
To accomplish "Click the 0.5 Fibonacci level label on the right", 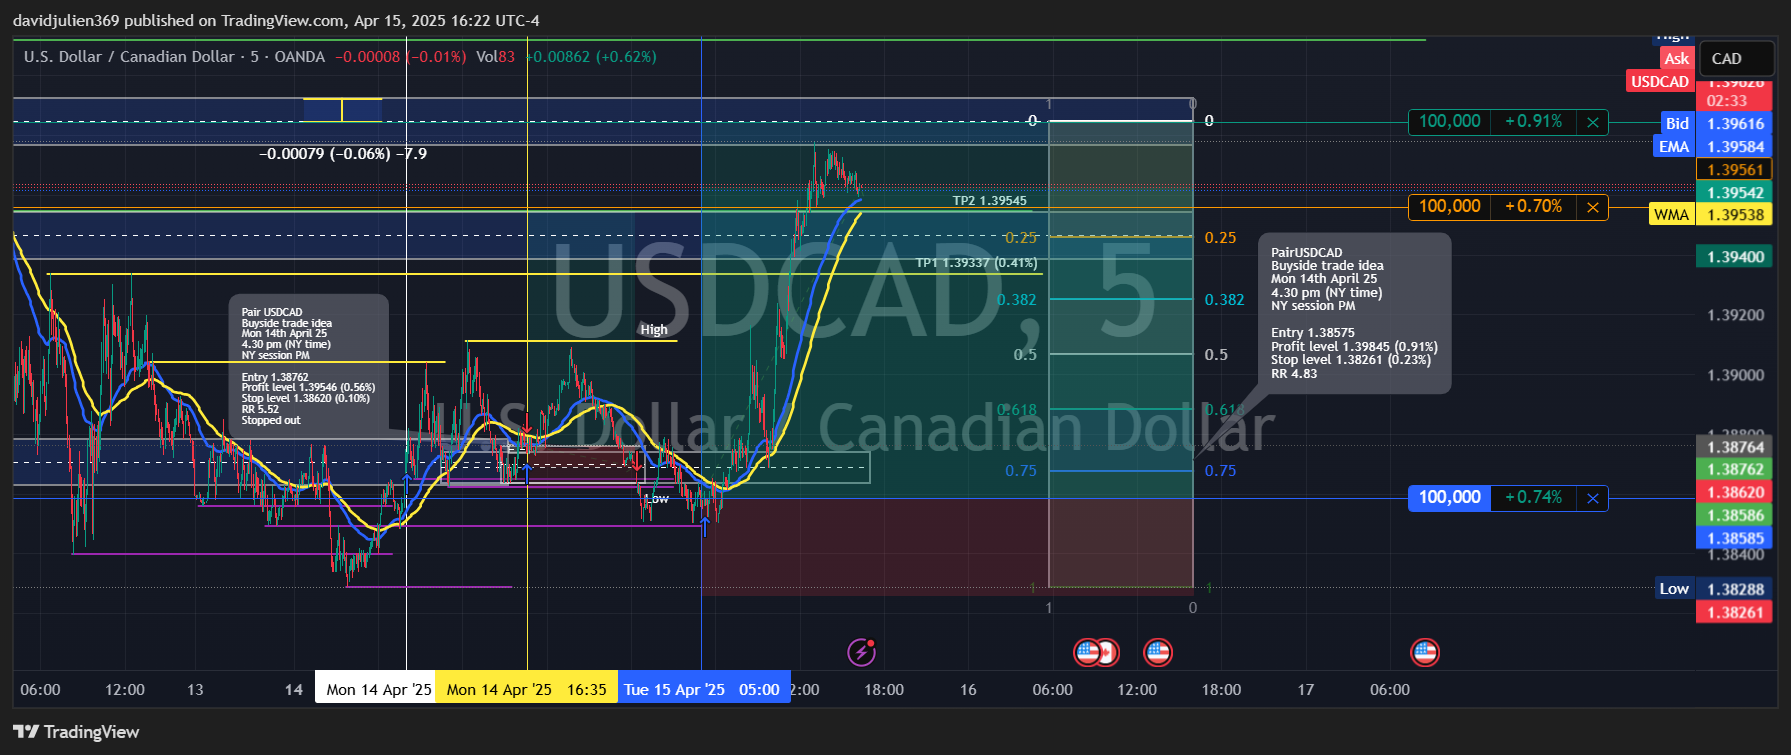I will (x=1216, y=355).
